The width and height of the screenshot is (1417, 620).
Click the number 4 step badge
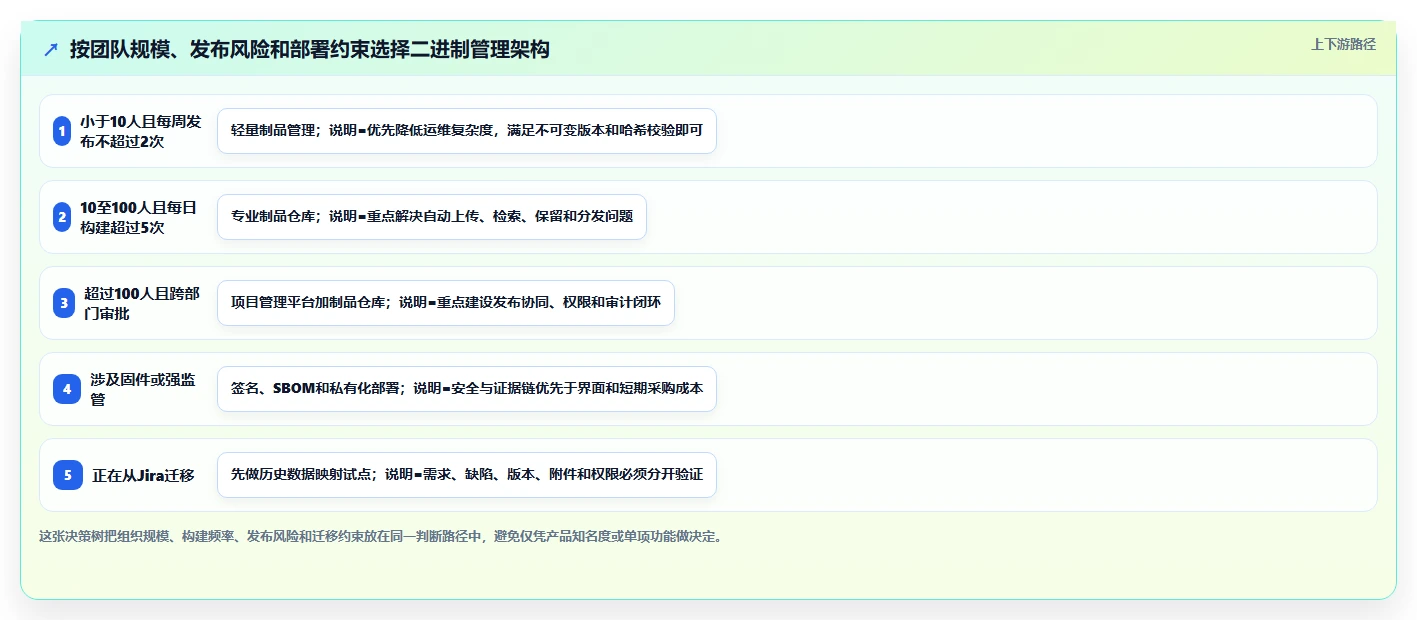point(67,389)
